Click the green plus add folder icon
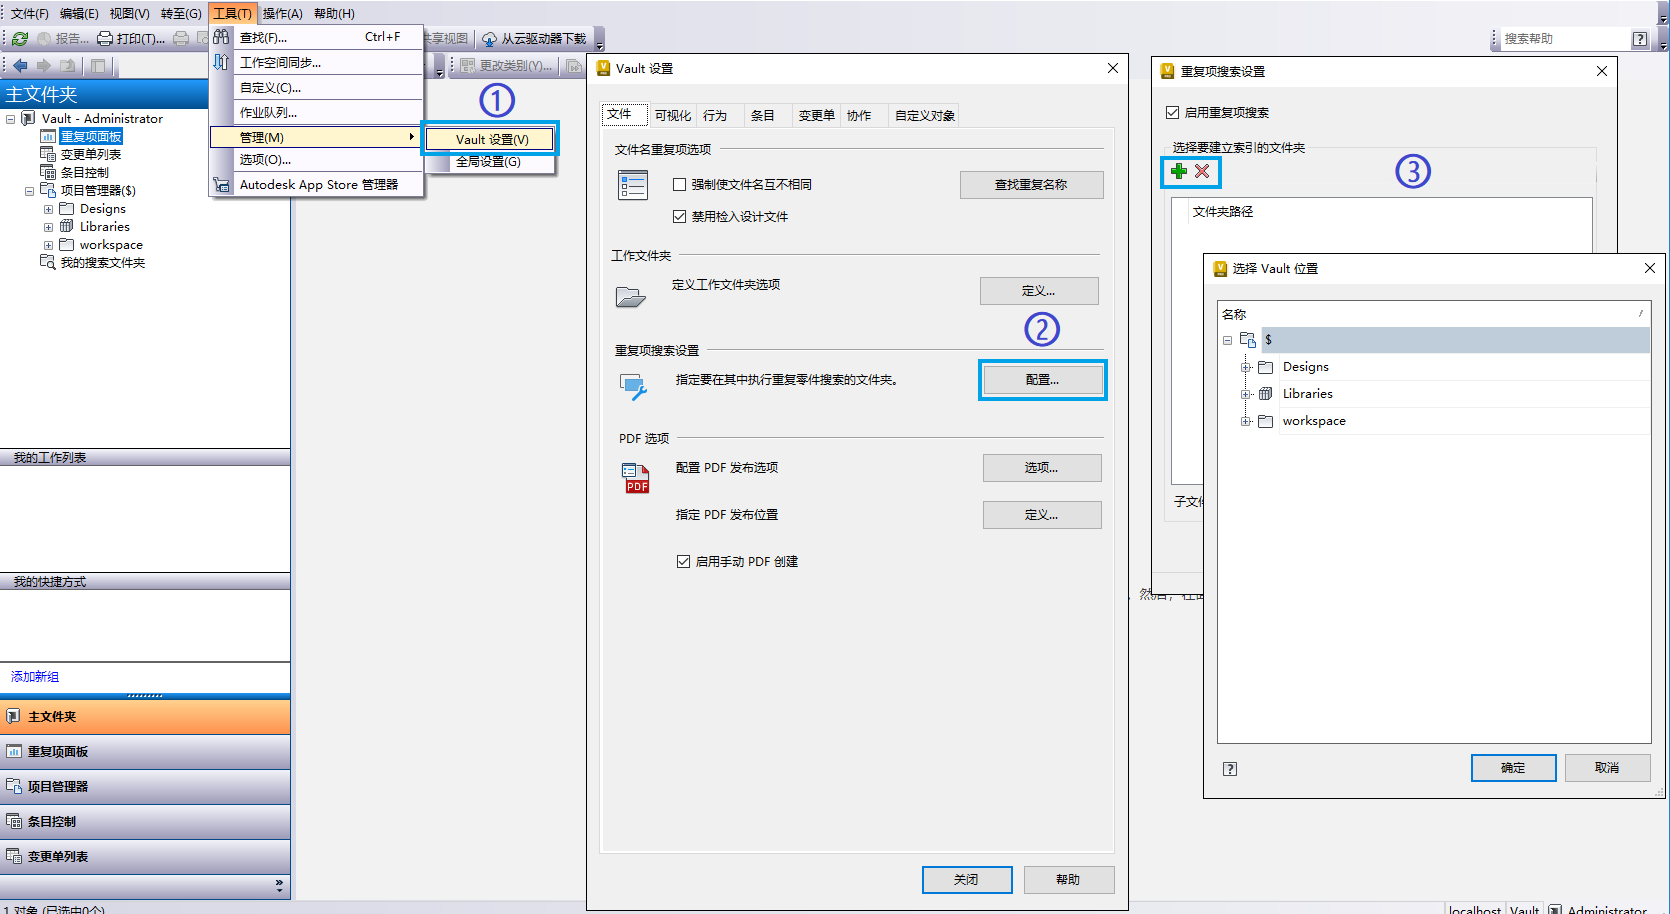Image resolution: width=1670 pixels, height=914 pixels. [x=1179, y=171]
